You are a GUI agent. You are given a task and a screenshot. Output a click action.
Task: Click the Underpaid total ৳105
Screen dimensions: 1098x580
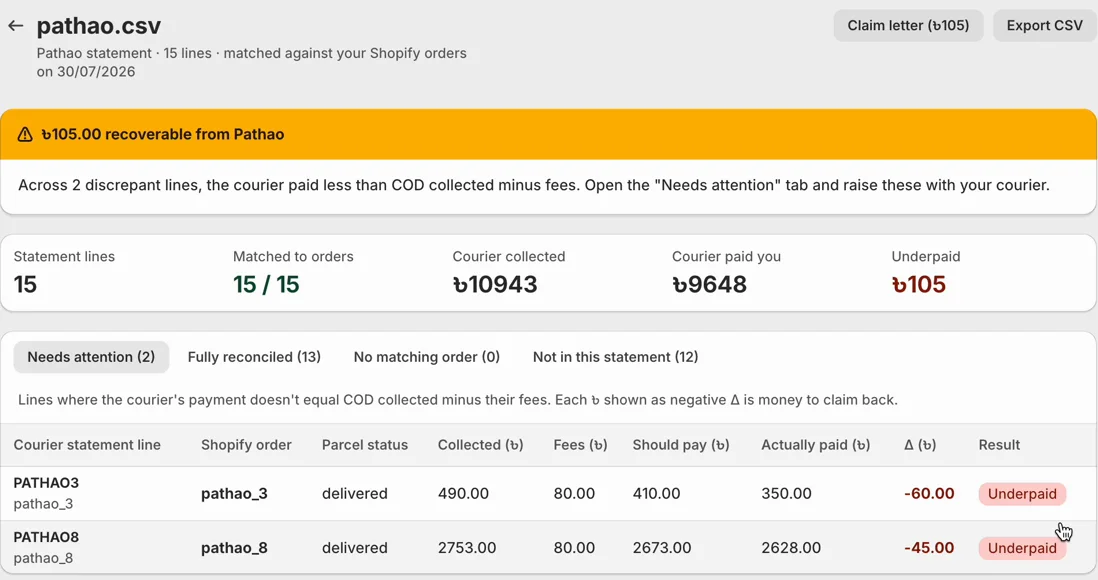[x=919, y=284]
